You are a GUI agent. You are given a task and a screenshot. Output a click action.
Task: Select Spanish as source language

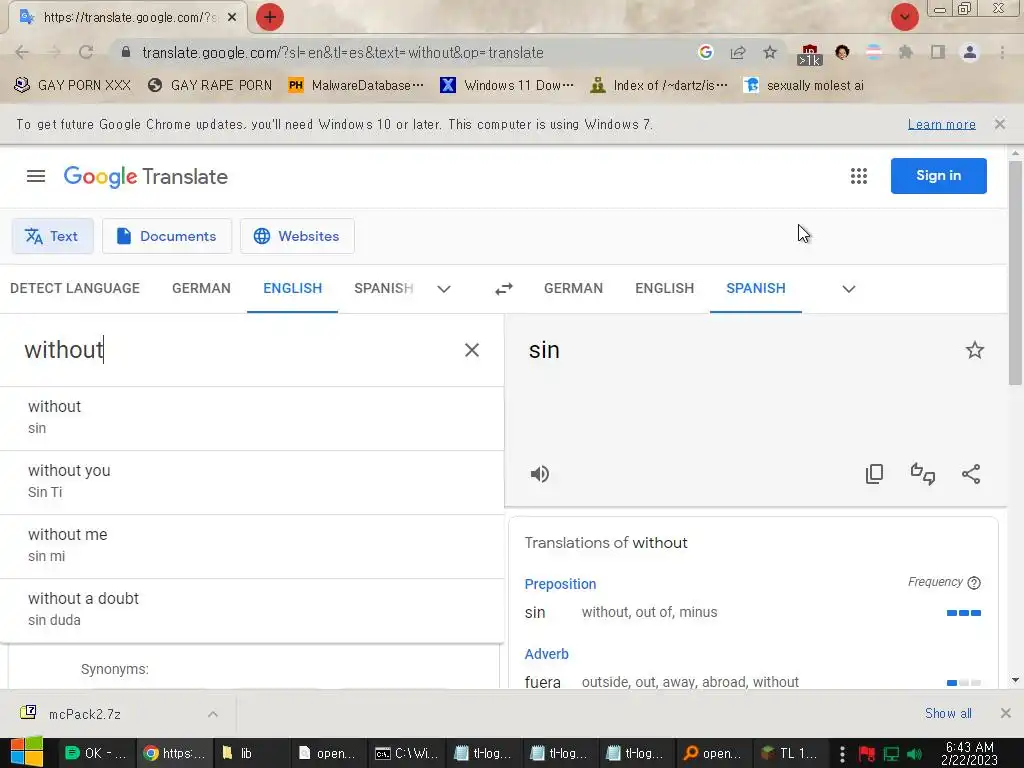coord(383,288)
